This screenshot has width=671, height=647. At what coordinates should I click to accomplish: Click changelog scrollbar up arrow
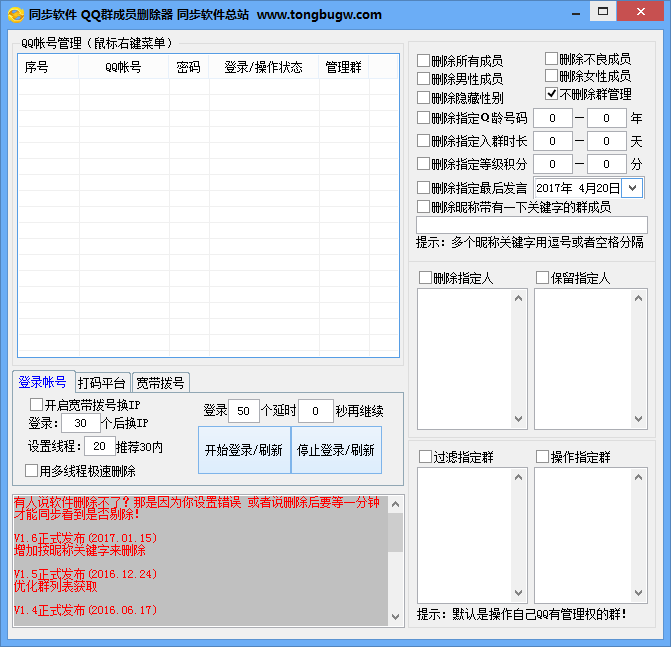[x=395, y=504]
